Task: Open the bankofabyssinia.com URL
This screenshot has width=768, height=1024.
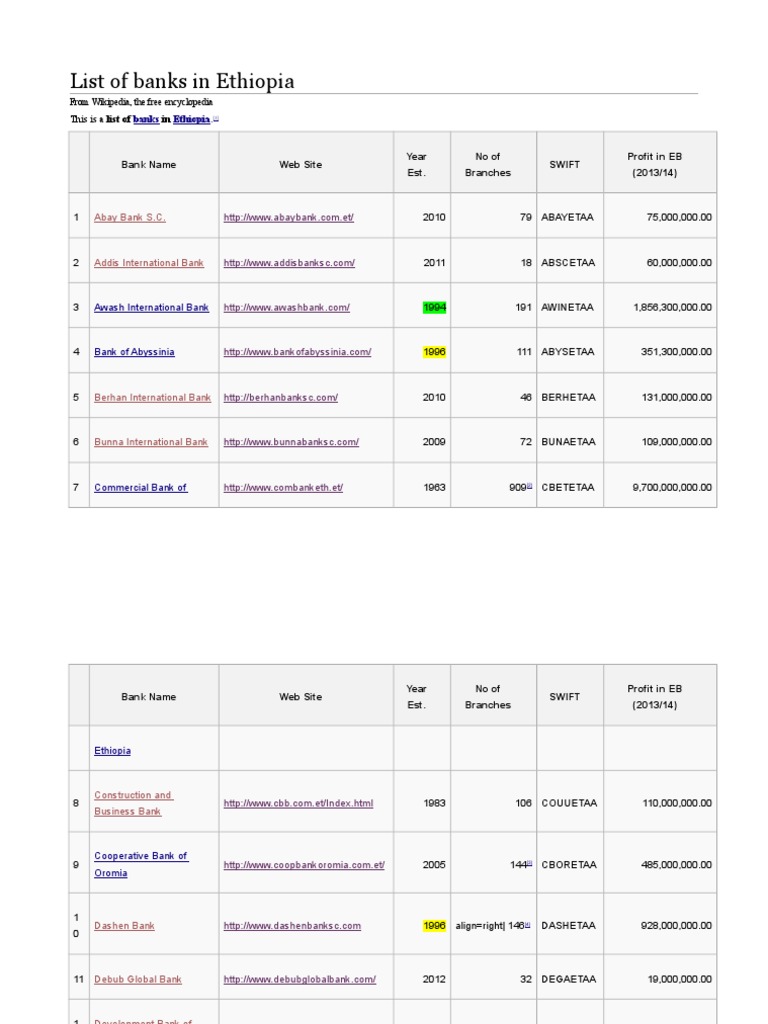Action: tap(298, 352)
